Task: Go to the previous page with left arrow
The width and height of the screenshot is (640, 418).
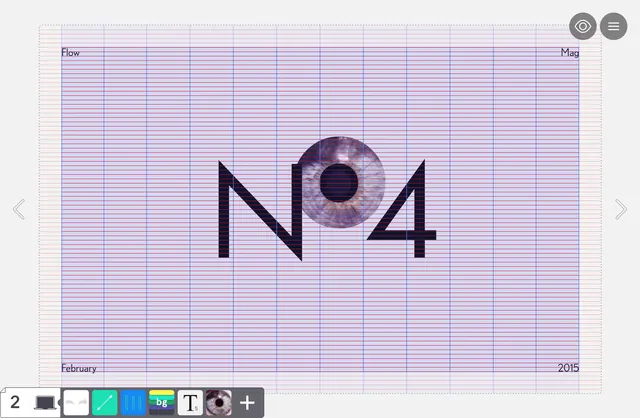Action: coord(19,209)
